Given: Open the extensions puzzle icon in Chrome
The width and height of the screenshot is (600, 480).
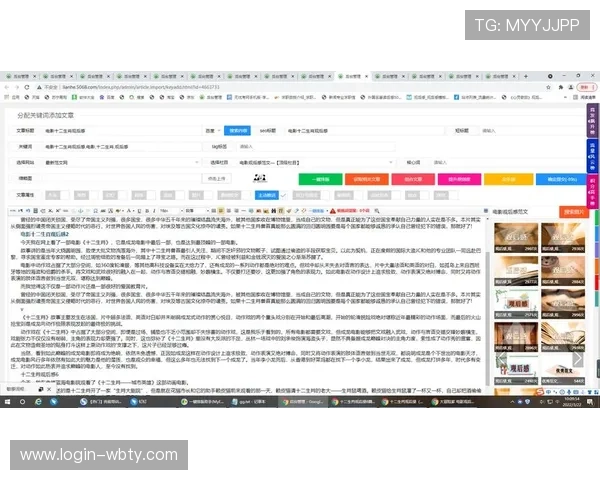Looking at the screenshot, I should coord(561,87).
